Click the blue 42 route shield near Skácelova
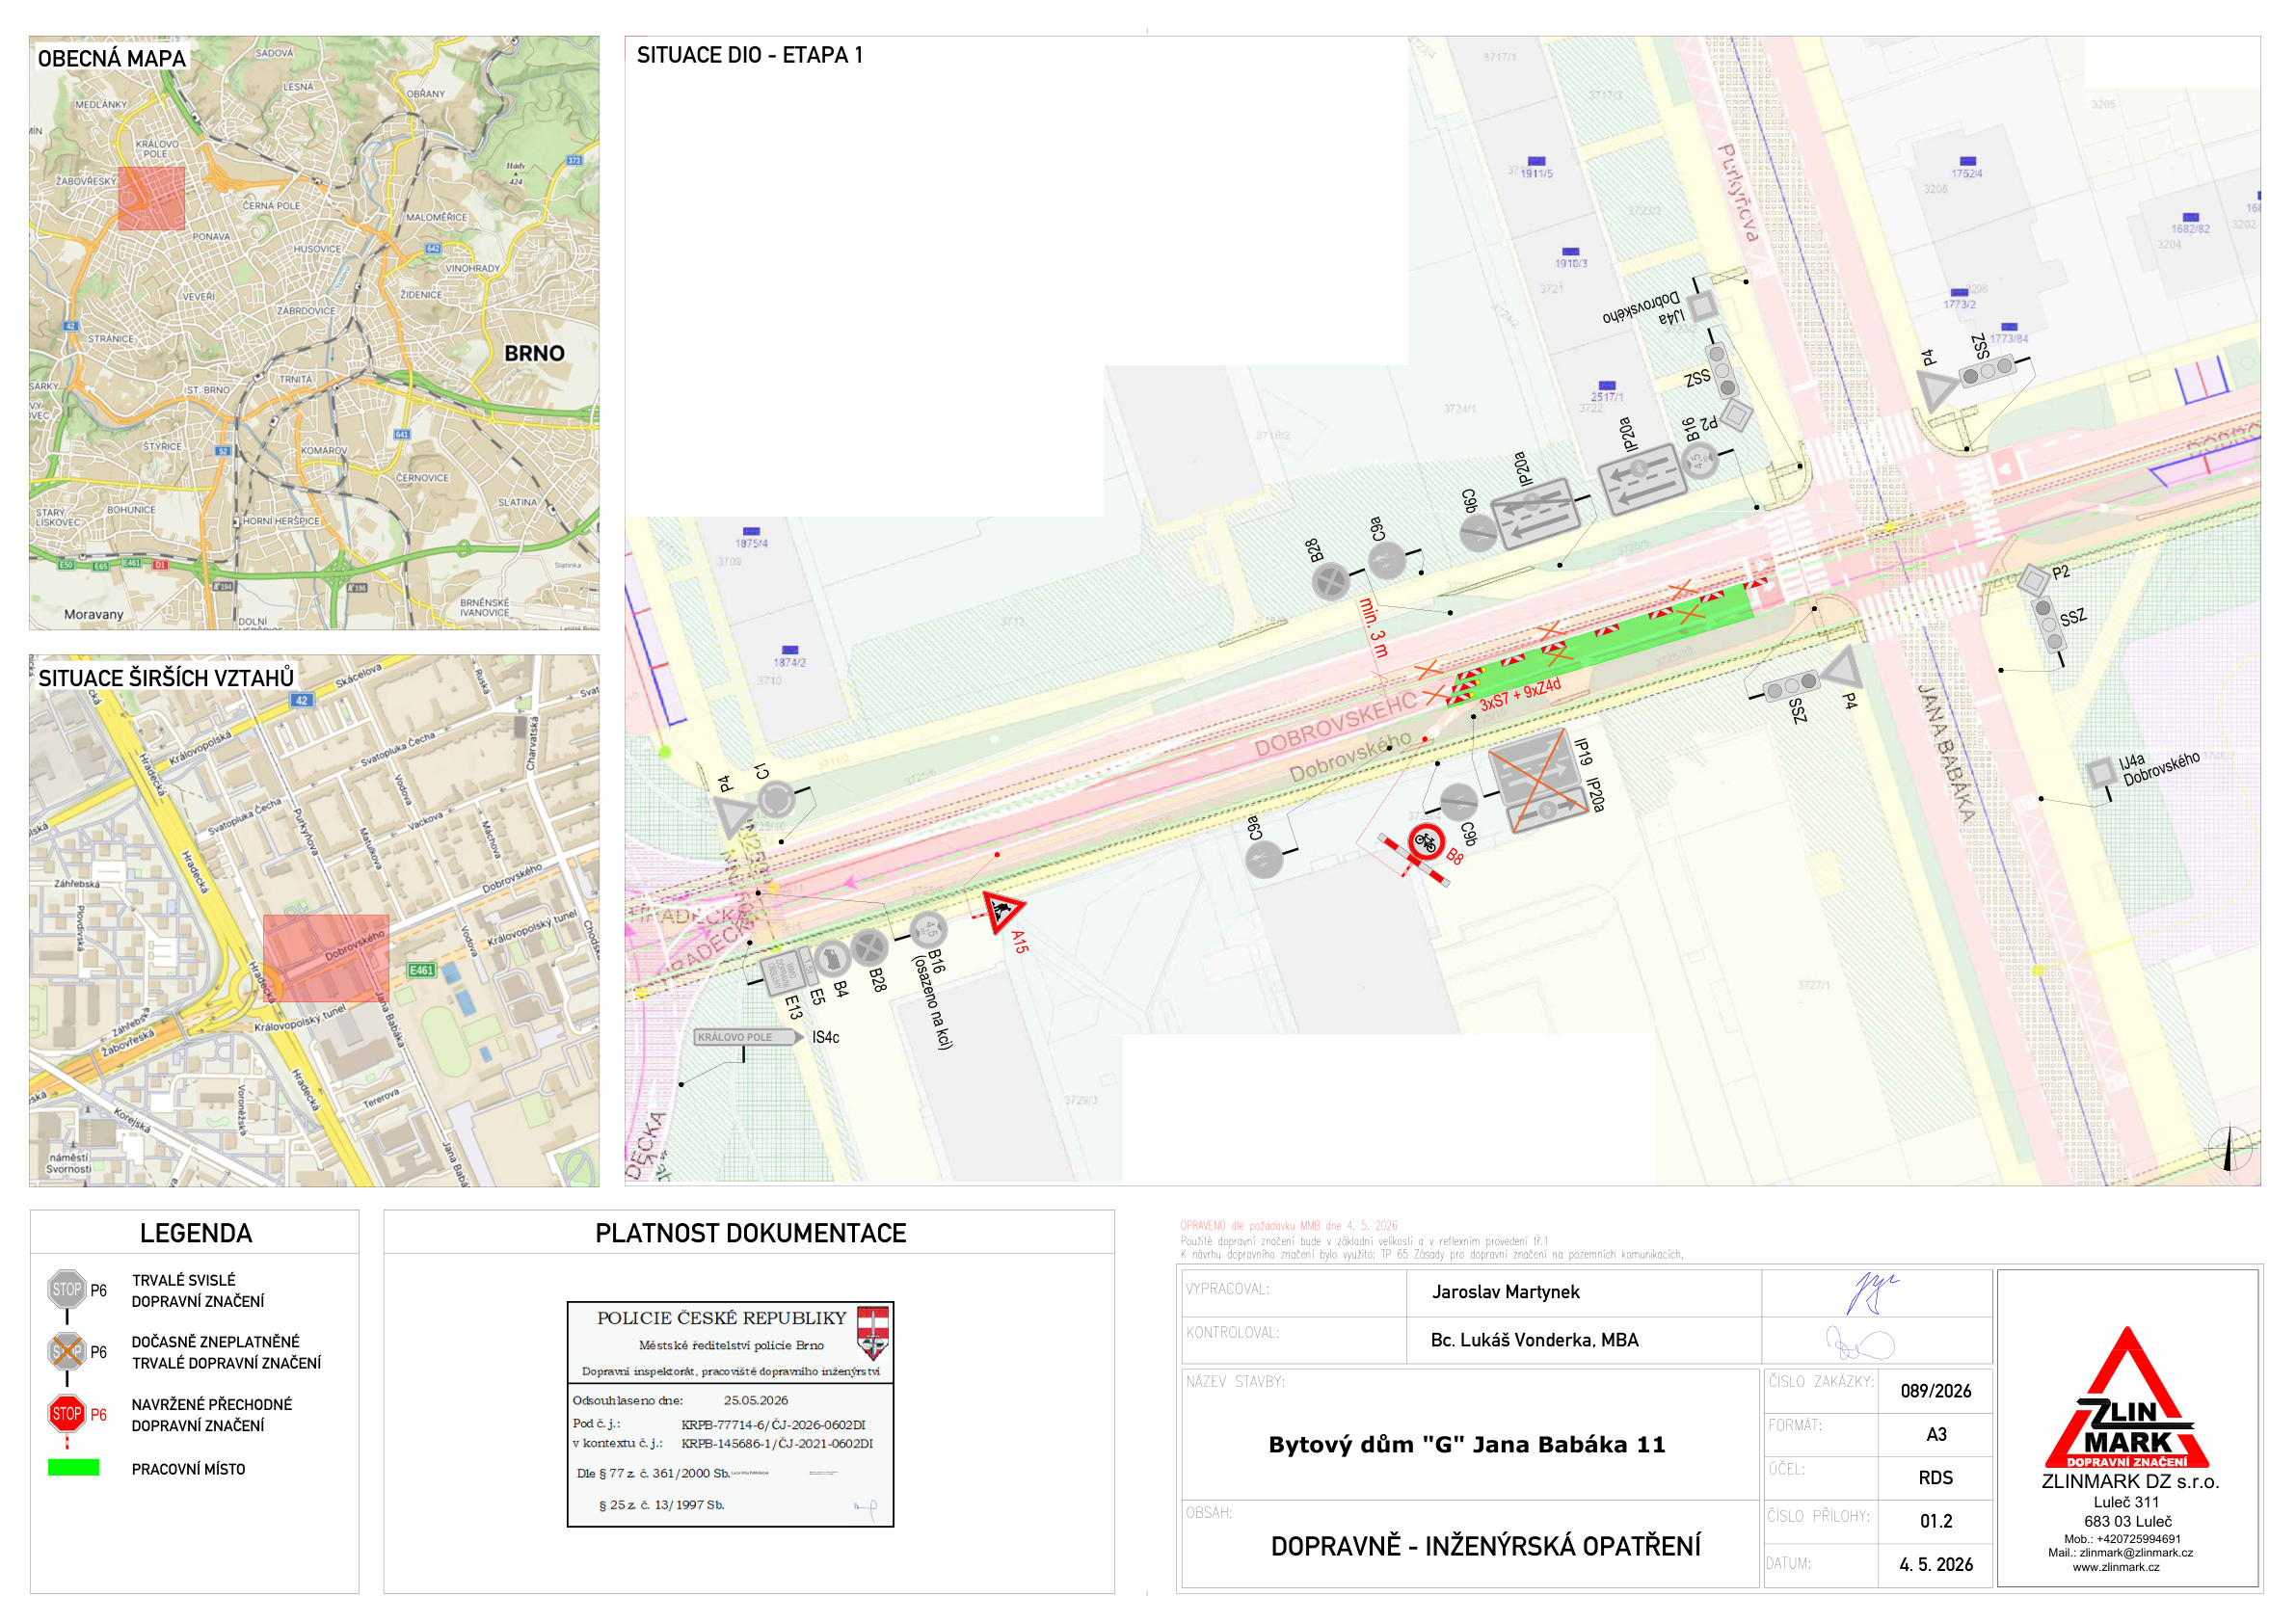 pos(301,700)
